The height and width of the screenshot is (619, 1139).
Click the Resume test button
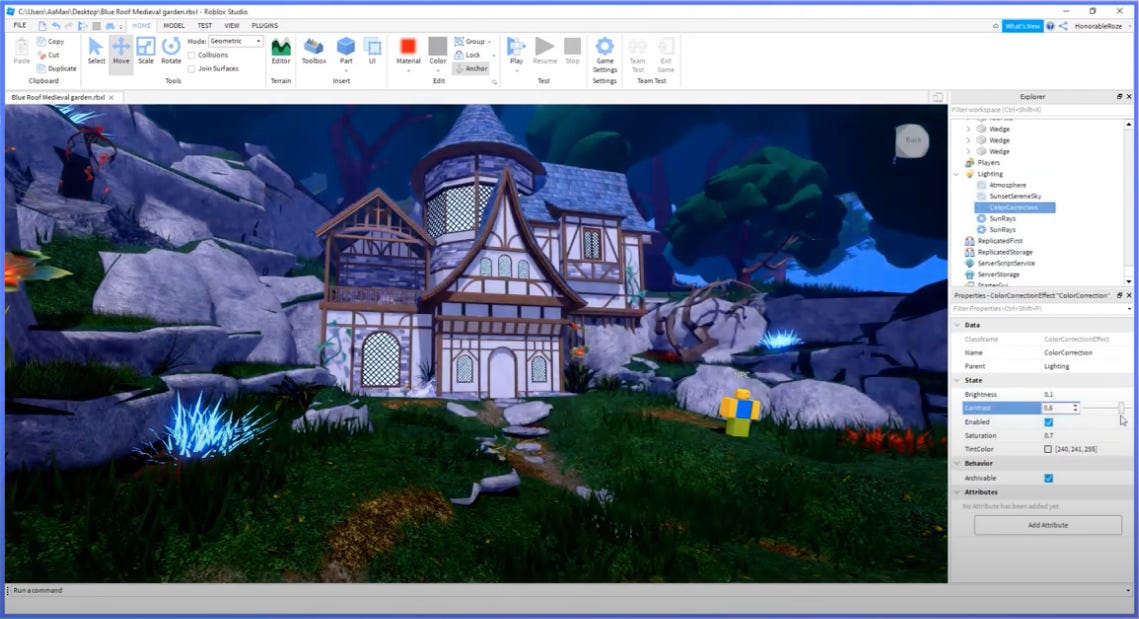[x=544, y=52]
